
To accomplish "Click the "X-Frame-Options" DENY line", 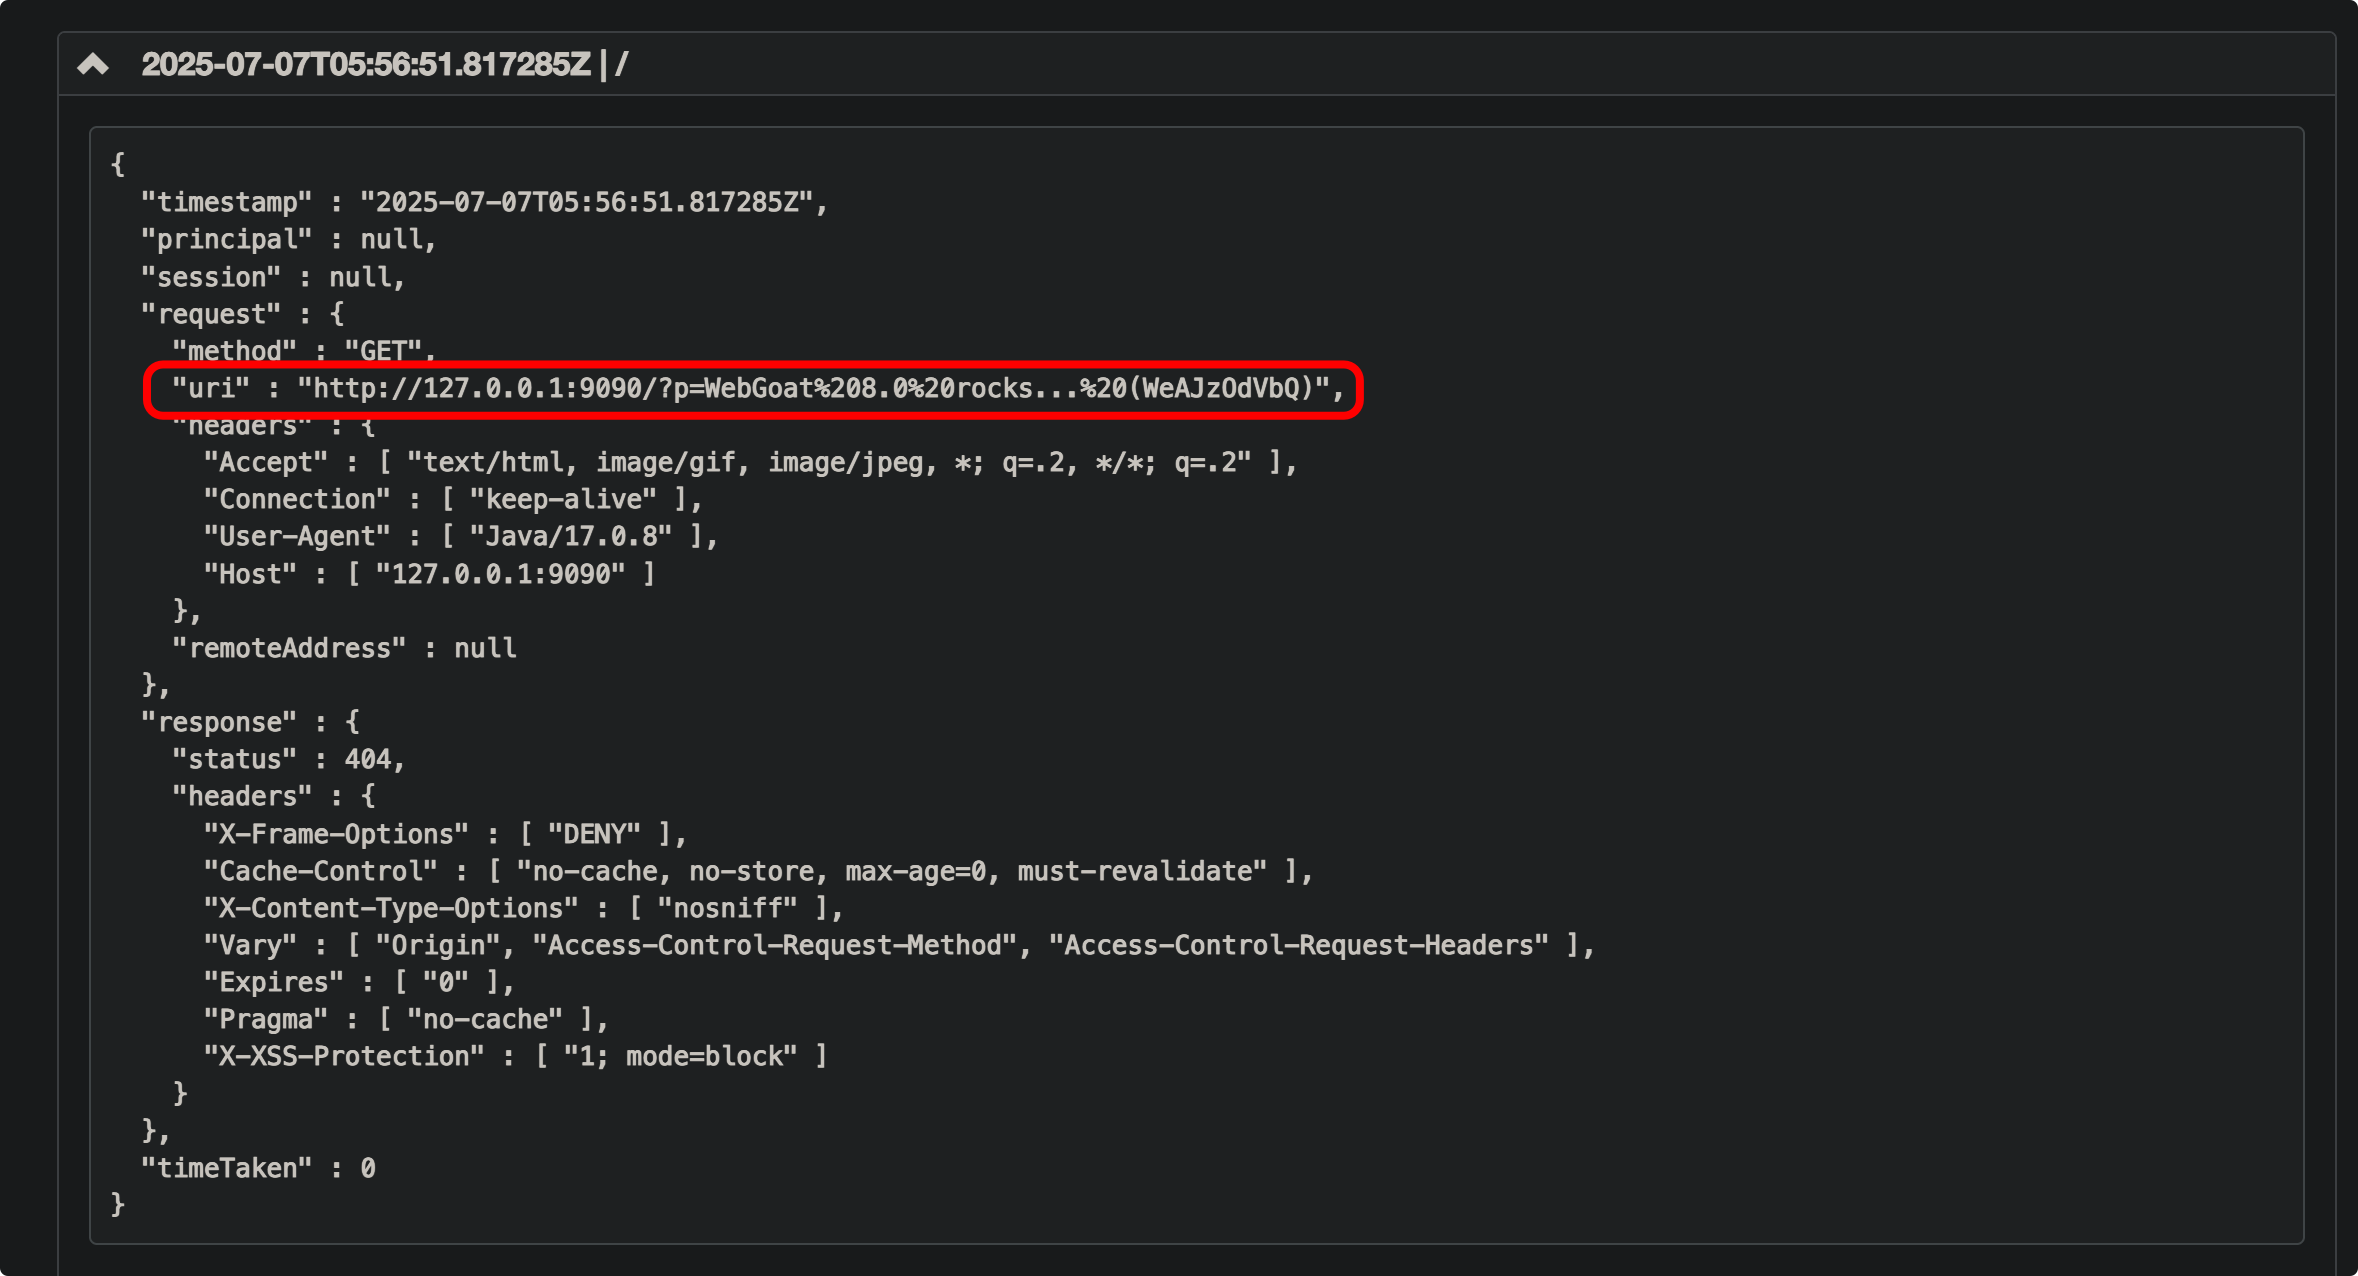I will (446, 834).
